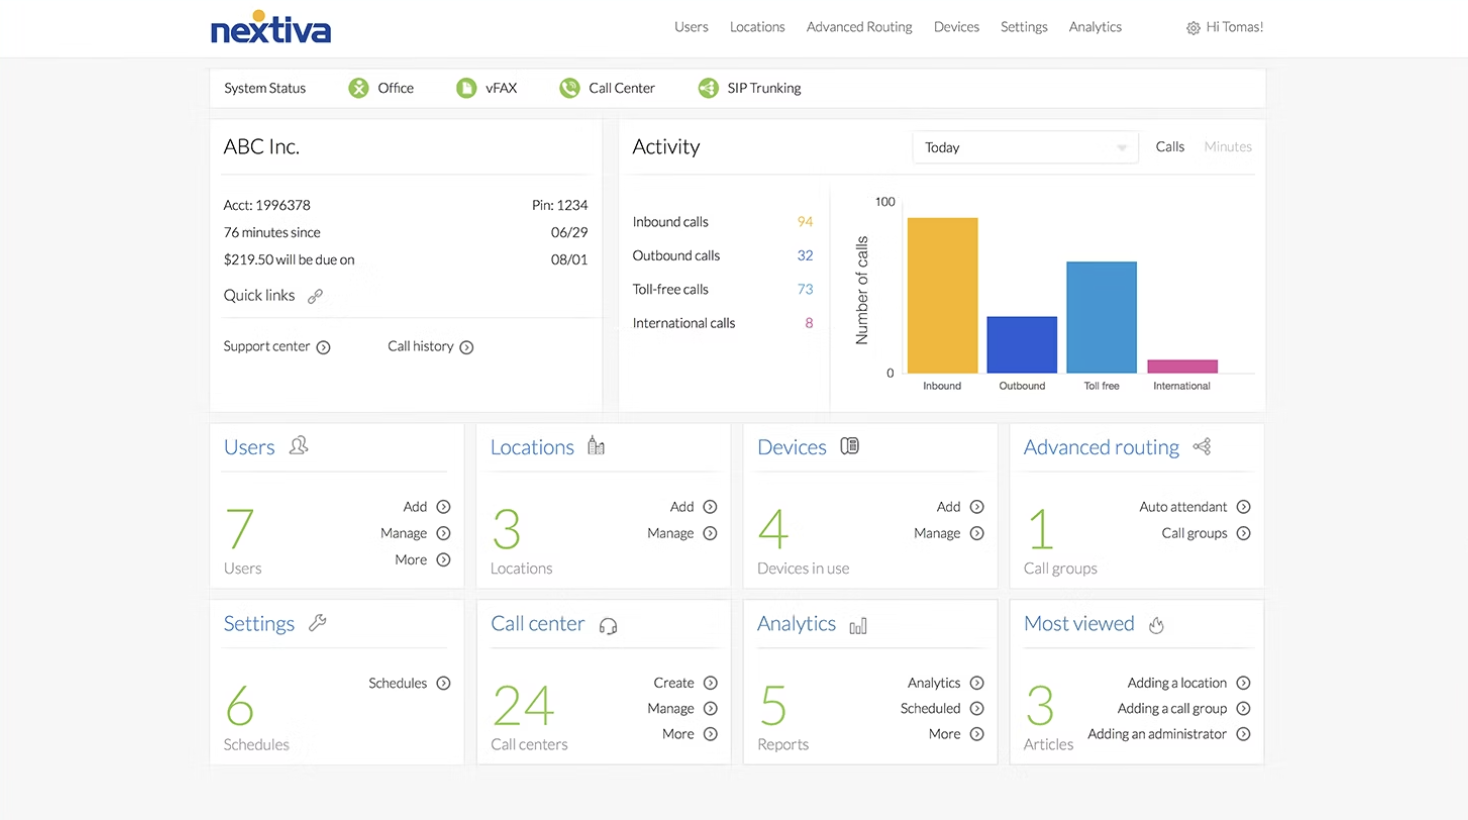This screenshot has height=820, width=1468.
Task: Open the Users panel people icon
Action: 297,447
